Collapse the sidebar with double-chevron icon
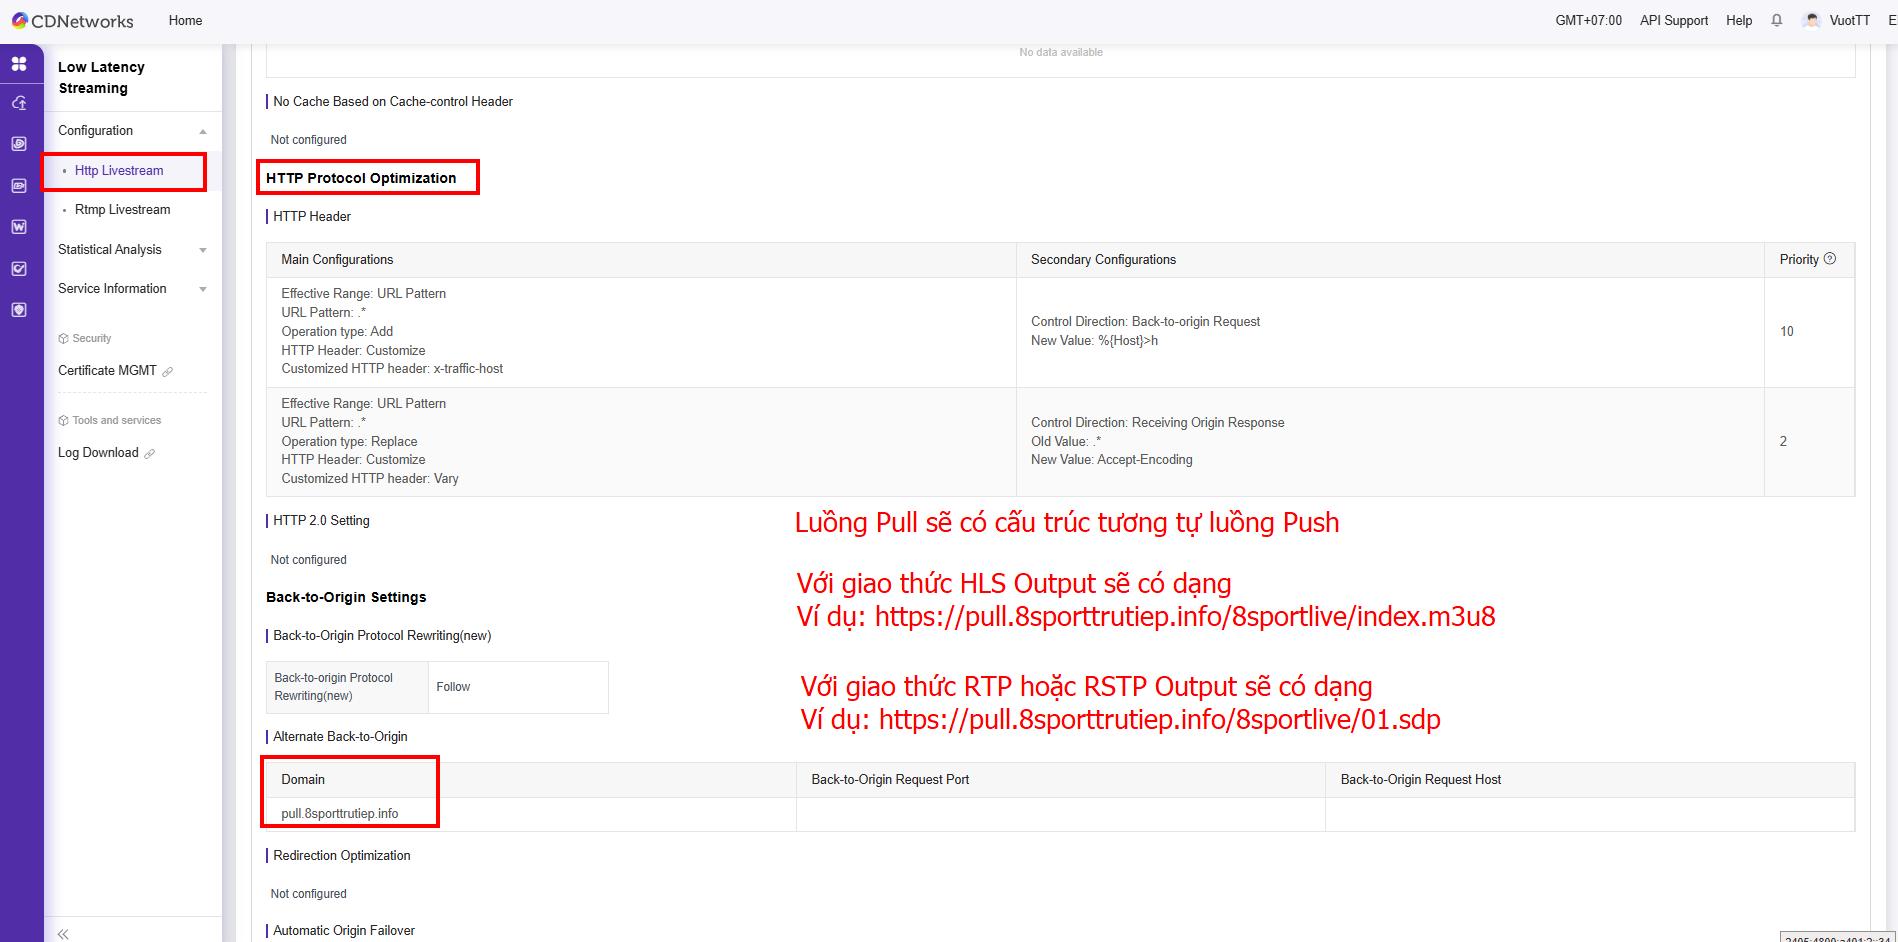1898x942 pixels. click(x=63, y=933)
